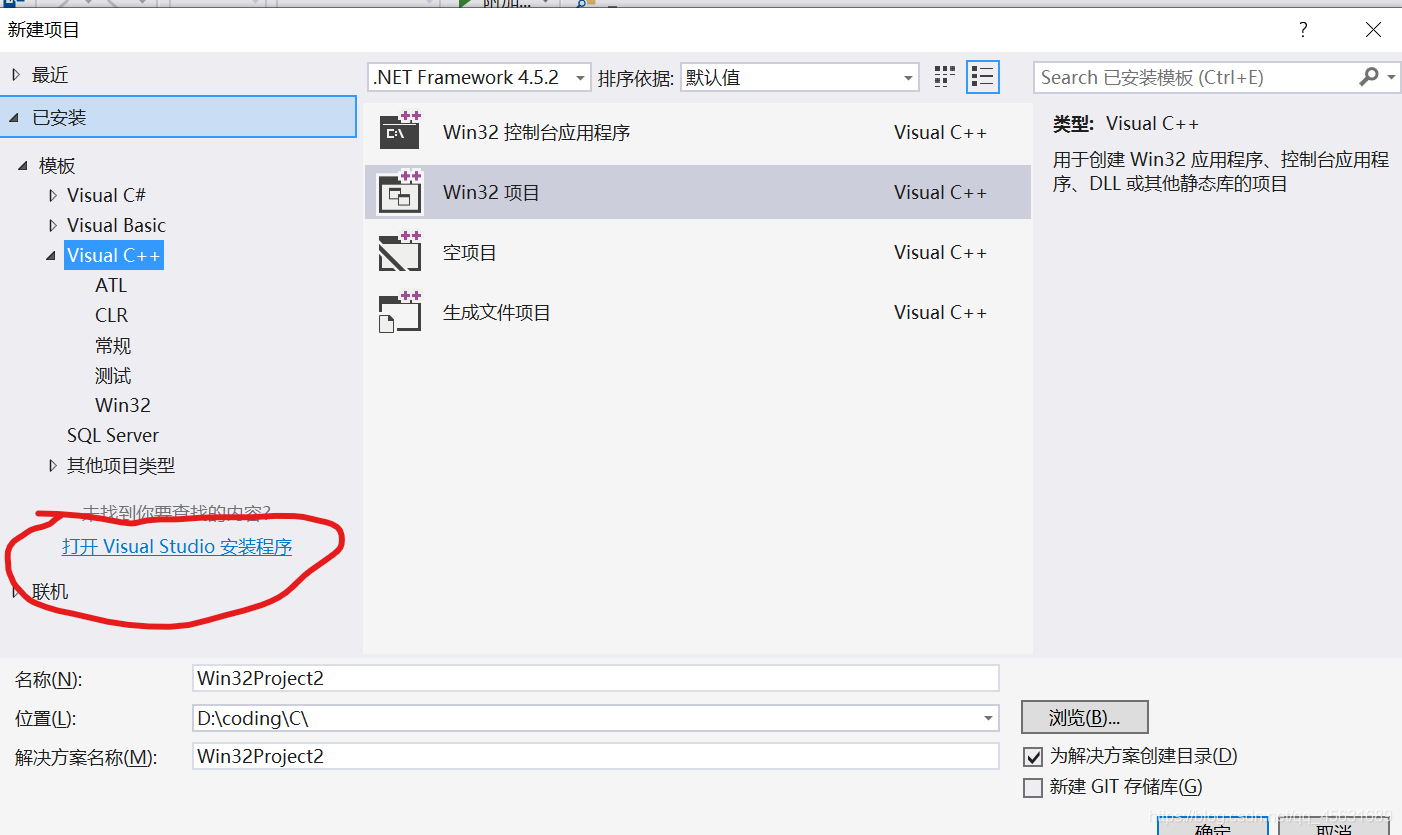Viewport: 1402px width, 835px height.
Task: Select the CLR template category
Action: [111, 316]
